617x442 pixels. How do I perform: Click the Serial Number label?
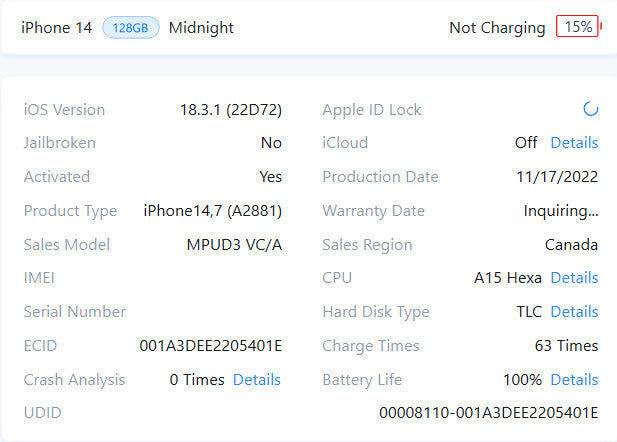(75, 312)
